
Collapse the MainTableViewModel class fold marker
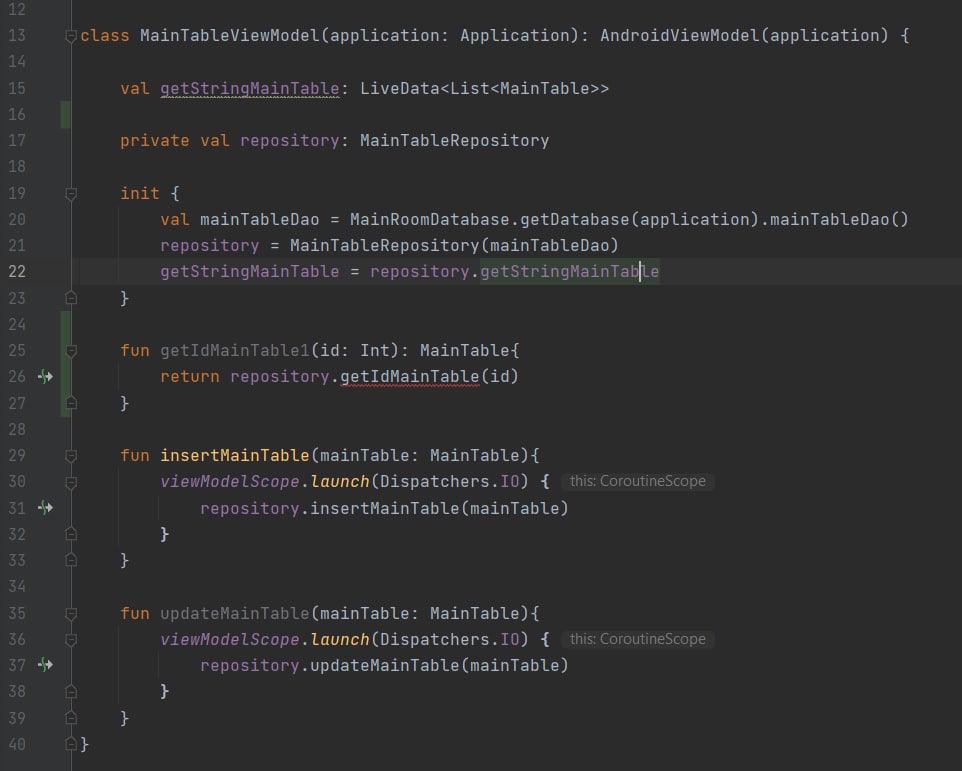71,36
